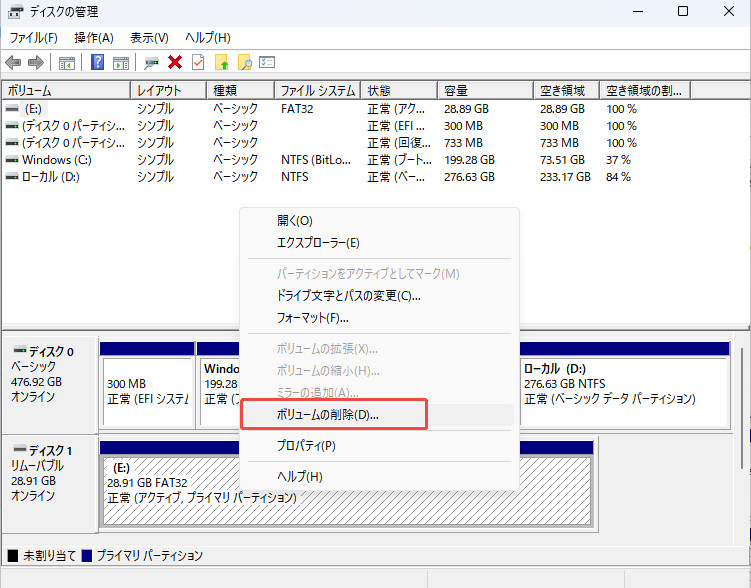Choose エクスプローラー(E) from context menu

point(379,243)
